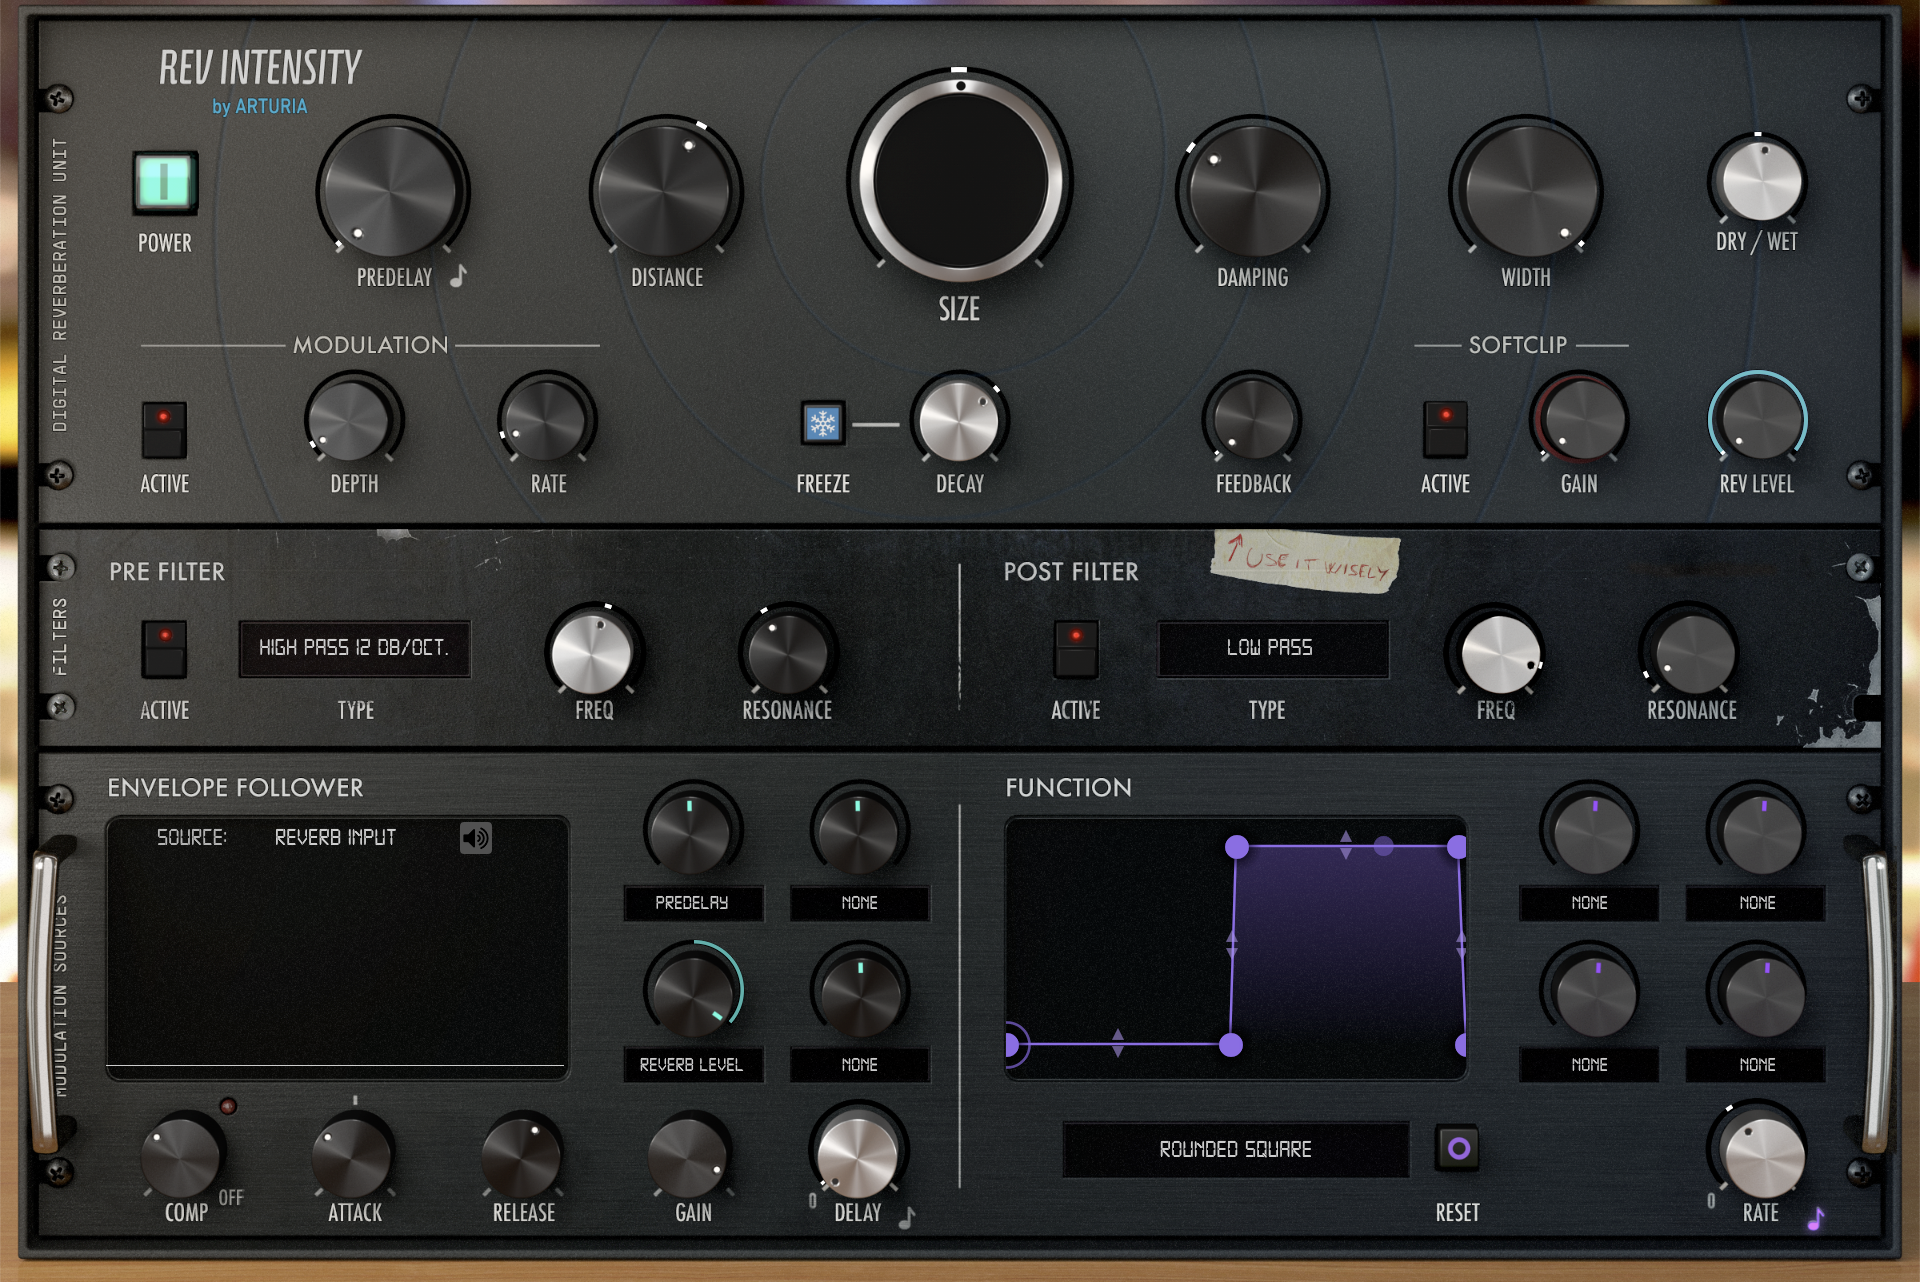This screenshot has height=1282, width=1920.
Task: Click the Softclip Gain knob
Action: pyautogui.click(x=1582, y=420)
